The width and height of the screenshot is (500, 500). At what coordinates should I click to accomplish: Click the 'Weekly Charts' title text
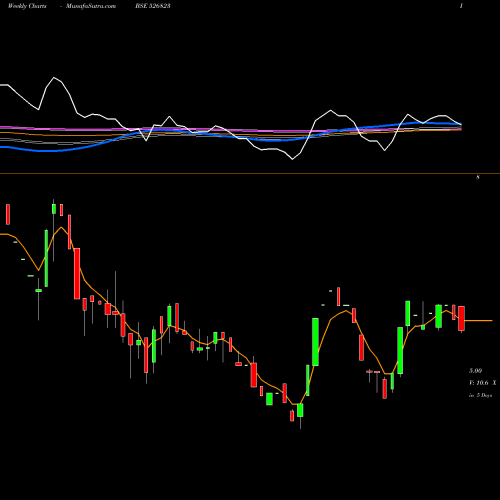point(27,6)
